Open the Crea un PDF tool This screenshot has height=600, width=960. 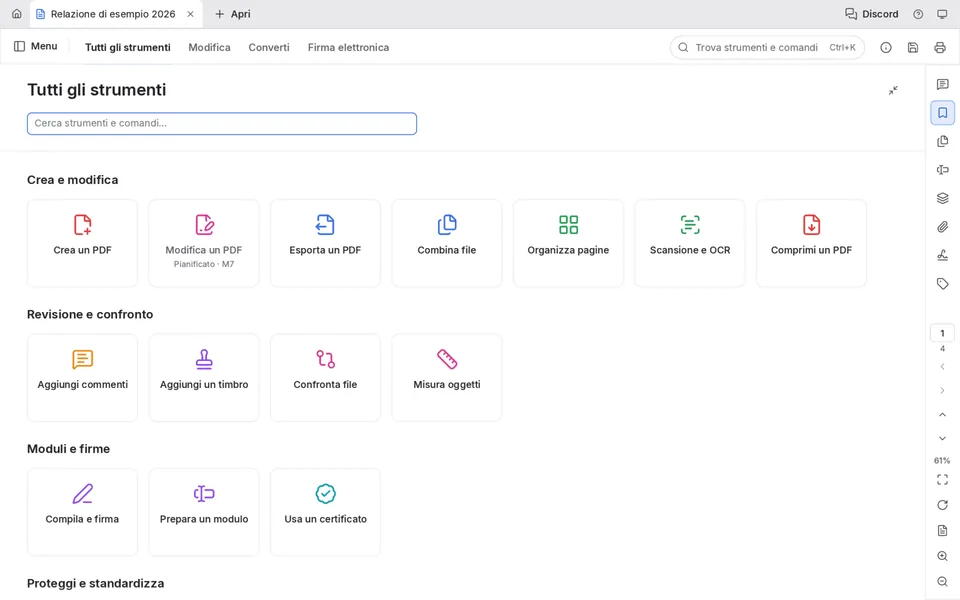pyautogui.click(x=83, y=243)
